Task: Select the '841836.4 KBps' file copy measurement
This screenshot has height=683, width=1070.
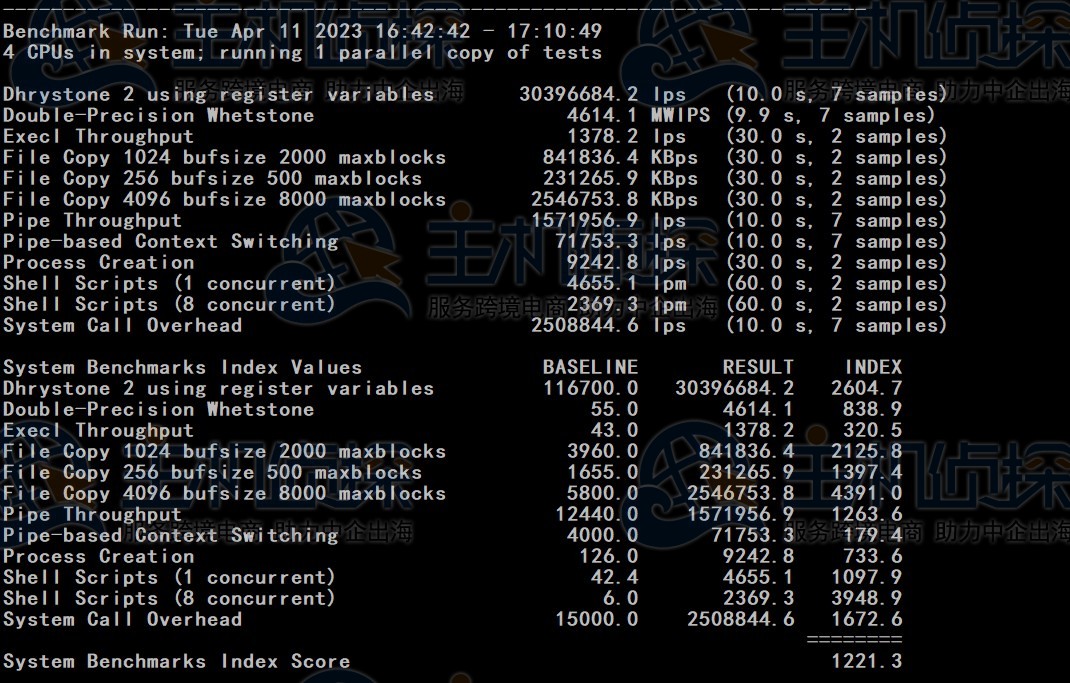Action: [x=620, y=158]
